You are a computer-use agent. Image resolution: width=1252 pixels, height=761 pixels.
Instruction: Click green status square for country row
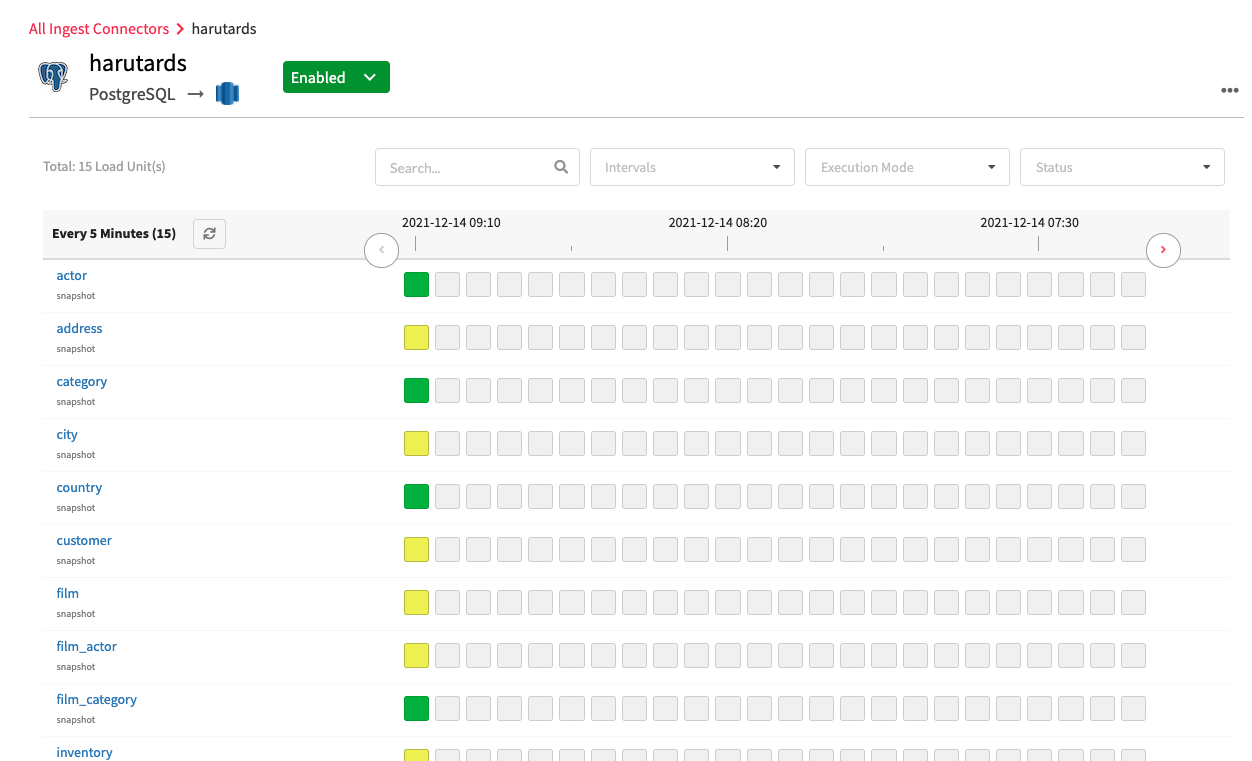tap(416, 497)
